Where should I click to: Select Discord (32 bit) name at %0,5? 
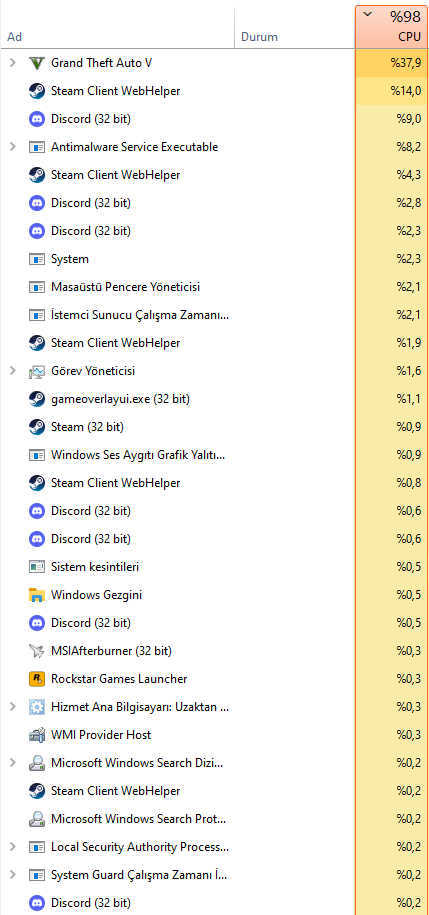tap(90, 623)
